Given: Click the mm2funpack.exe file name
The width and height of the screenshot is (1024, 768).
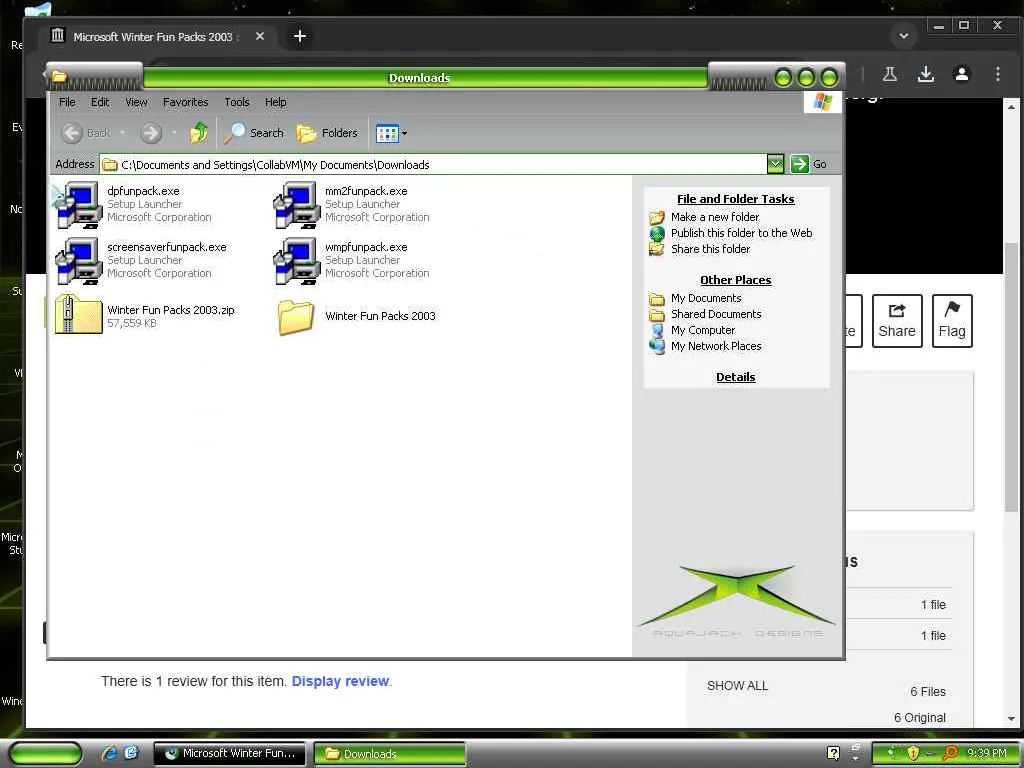Looking at the screenshot, I should tap(366, 191).
